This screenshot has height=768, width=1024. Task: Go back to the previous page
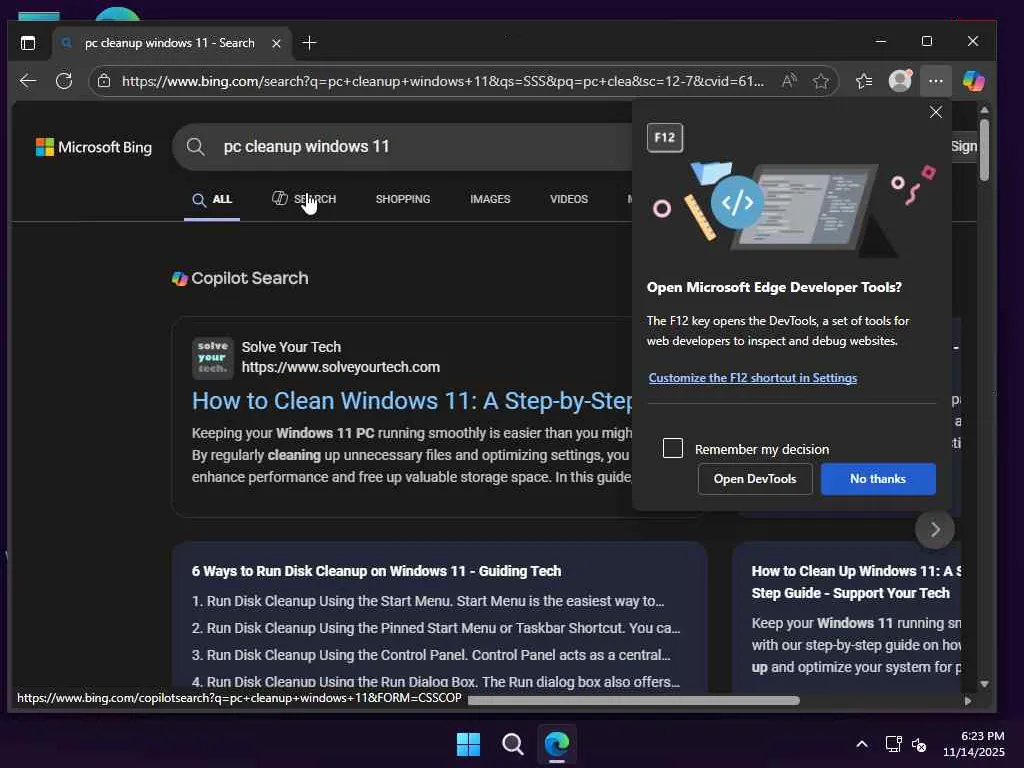28,81
